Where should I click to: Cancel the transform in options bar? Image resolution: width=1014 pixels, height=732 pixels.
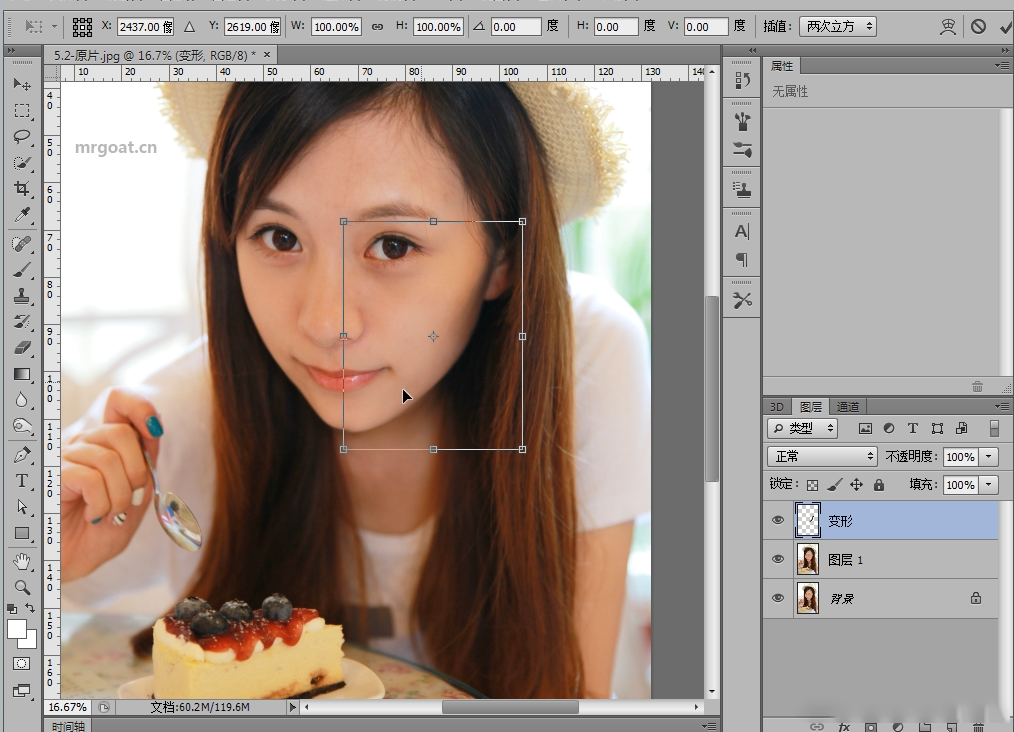click(x=978, y=27)
